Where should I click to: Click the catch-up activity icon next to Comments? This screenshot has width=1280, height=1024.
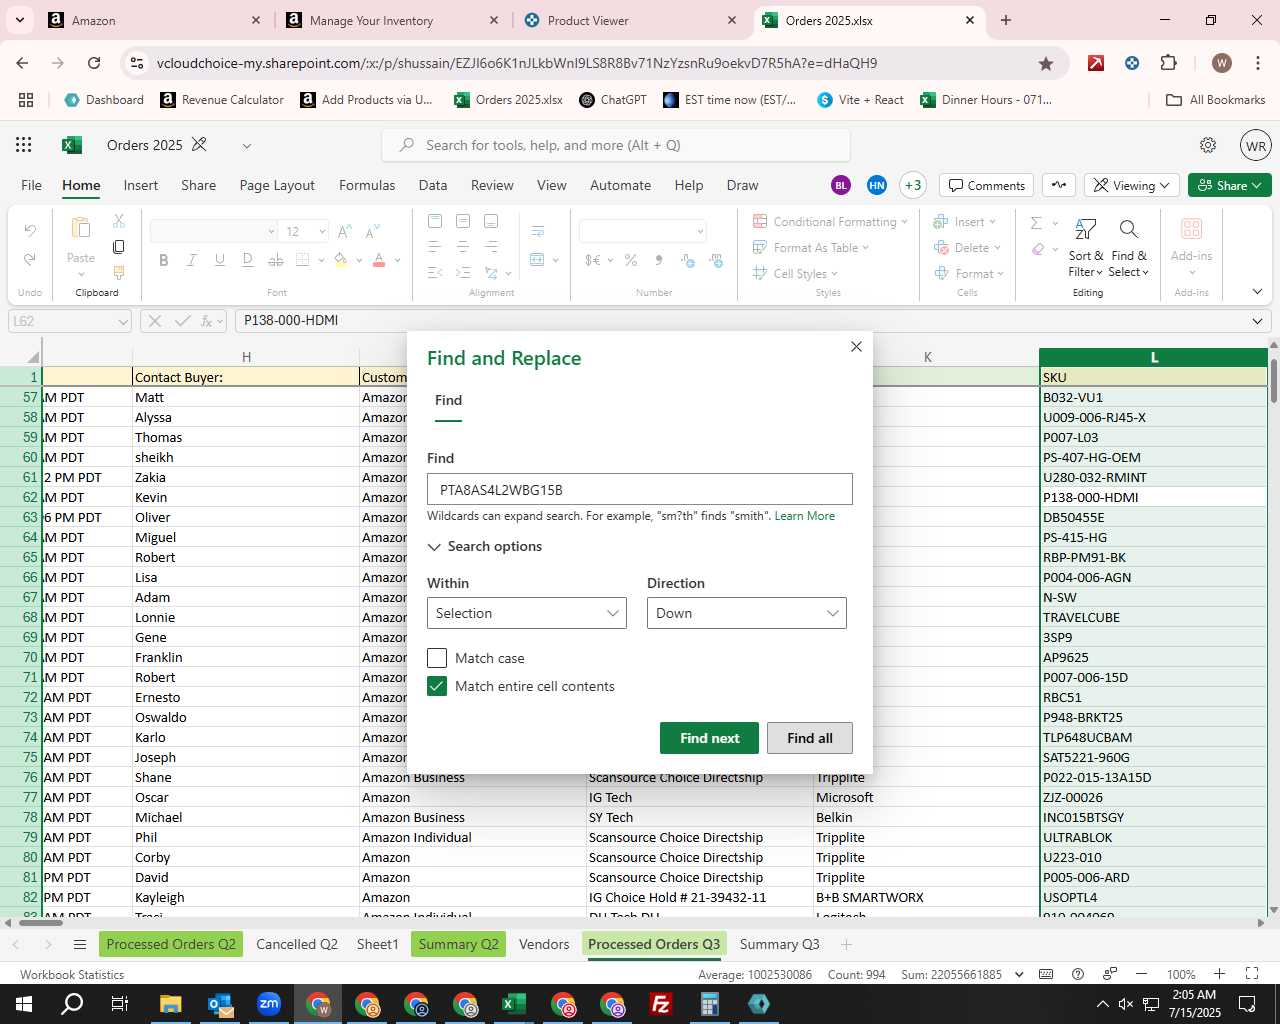click(1059, 185)
